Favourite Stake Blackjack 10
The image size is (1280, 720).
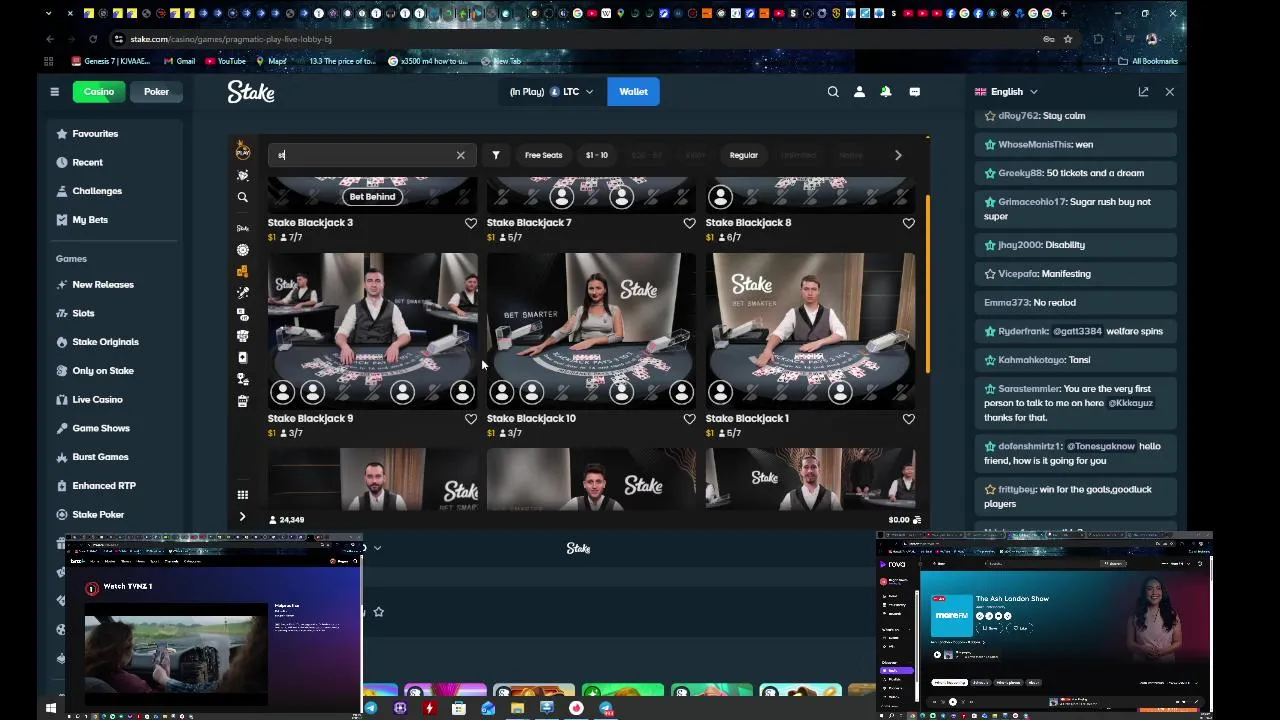coord(690,419)
